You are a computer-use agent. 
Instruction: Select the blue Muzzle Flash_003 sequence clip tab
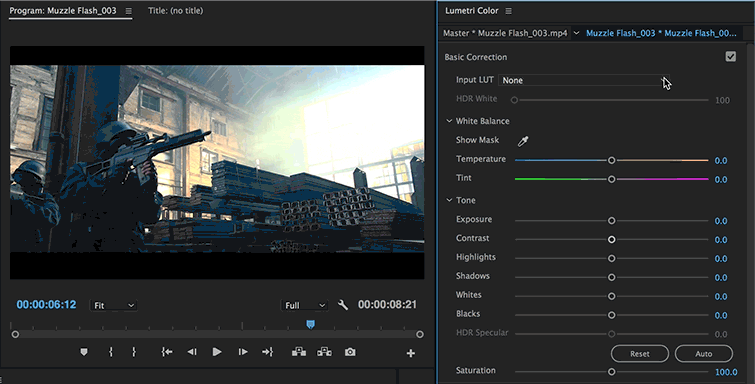point(661,33)
